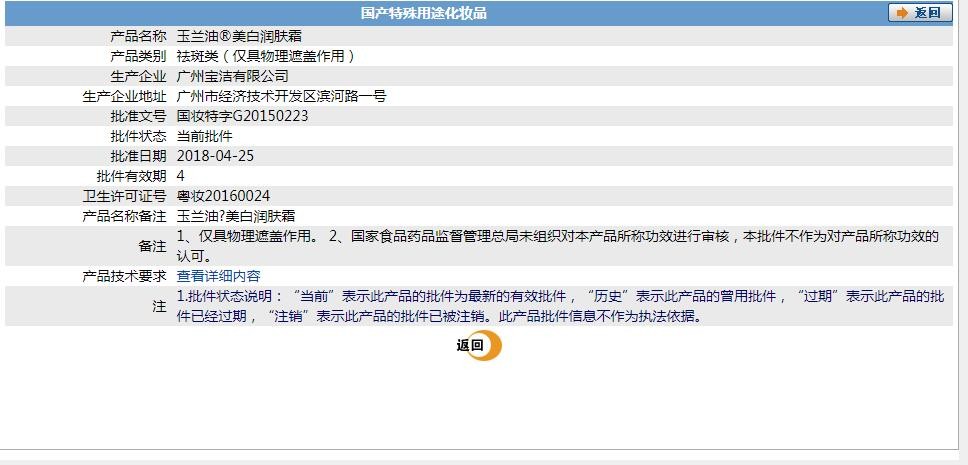Click the 注 text starting 1.批件状态说明
The width and height of the screenshot is (968, 465).
(x=561, y=306)
